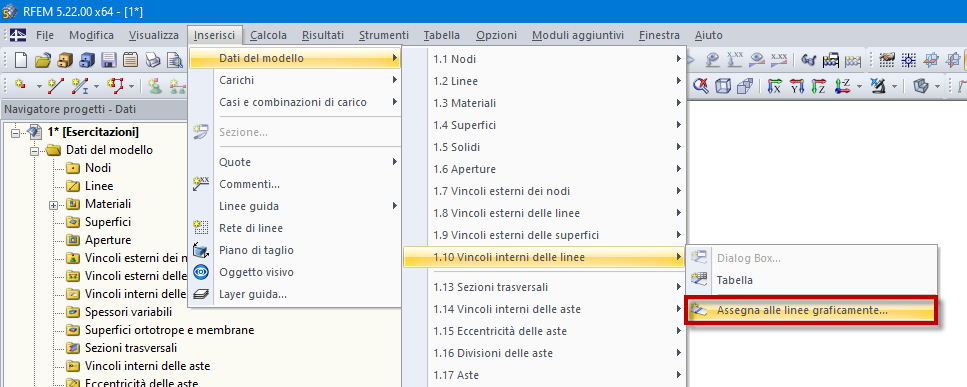Set view in Y direction
Viewport: 967px width, 387px height.
click(x=797, y=86)
